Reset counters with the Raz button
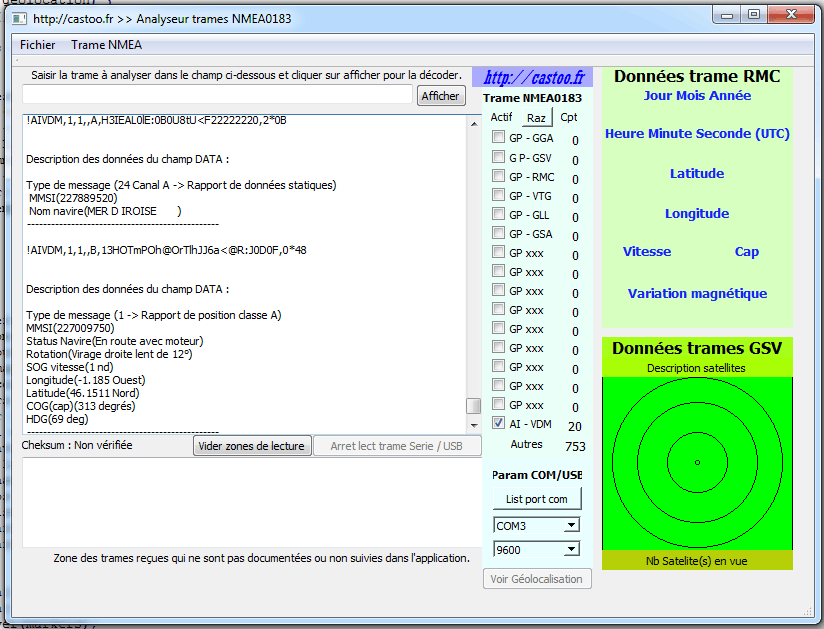The image size is (824, 629). [536, 118]
